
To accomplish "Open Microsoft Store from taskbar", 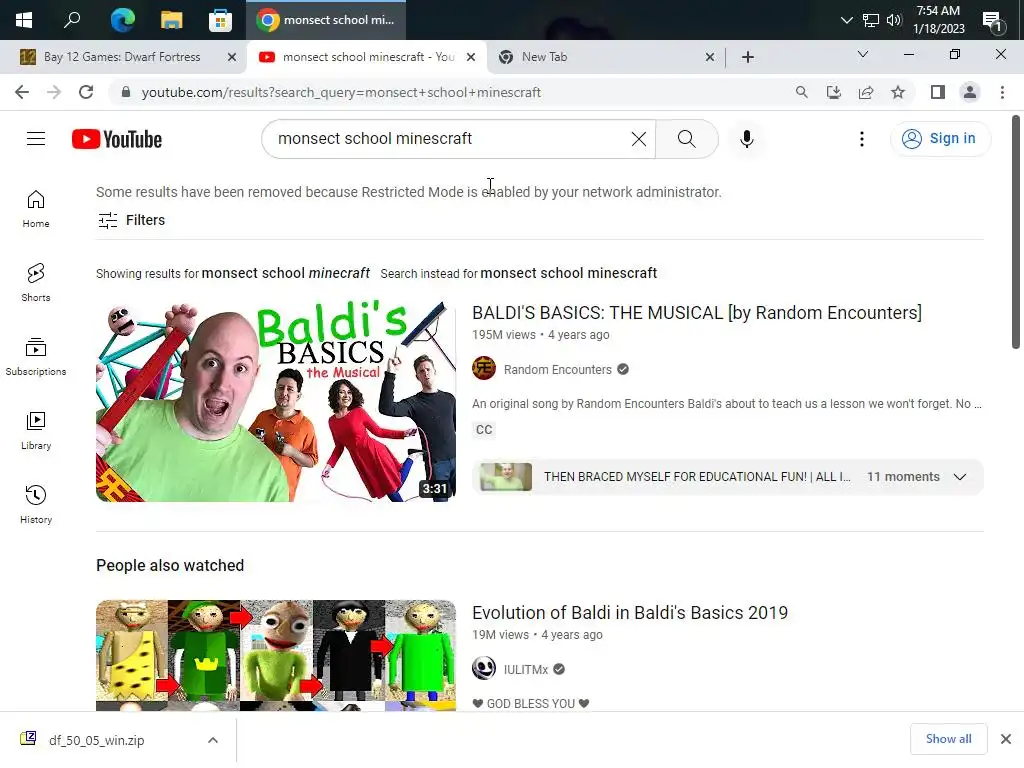I will pos(220,20).
